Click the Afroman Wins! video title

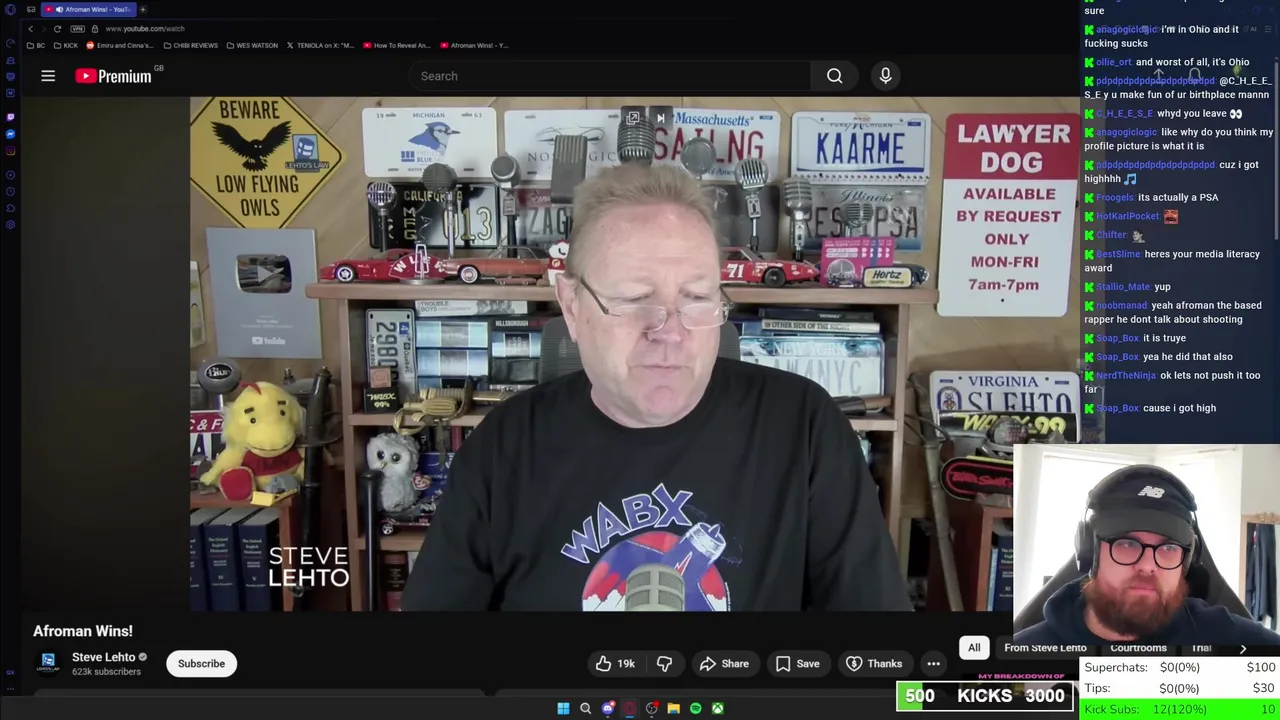83,631
